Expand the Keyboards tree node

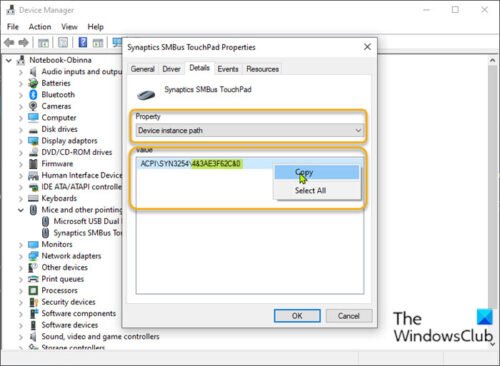tap(21, 199)
